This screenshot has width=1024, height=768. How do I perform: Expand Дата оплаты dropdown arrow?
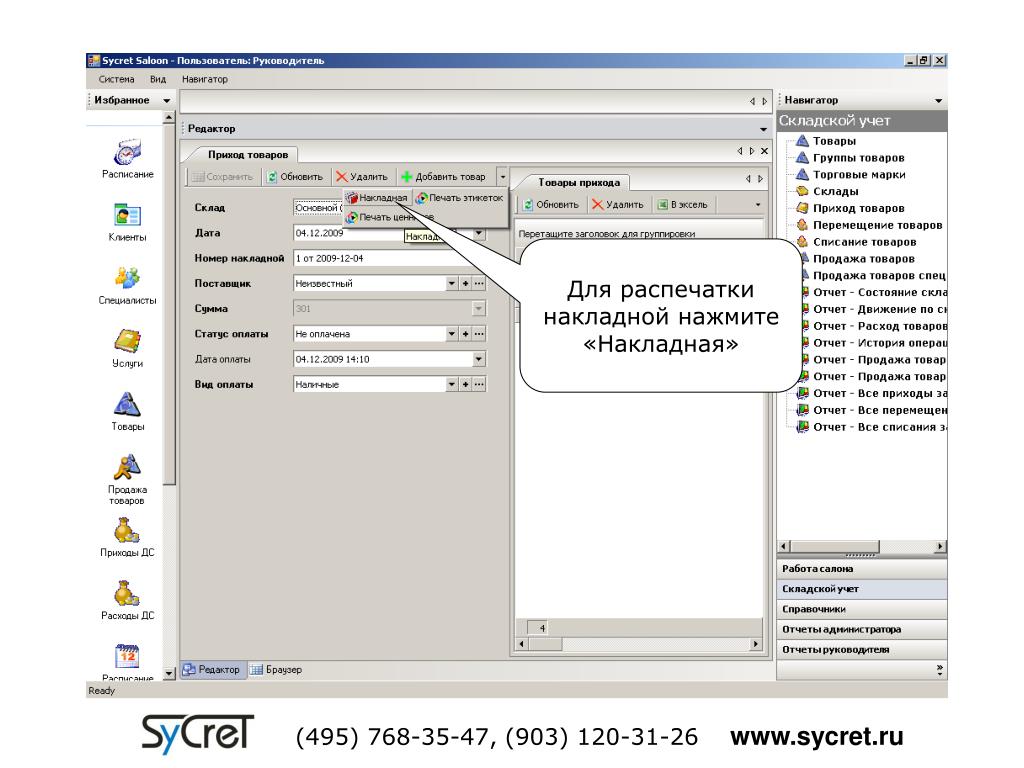point(479,359)
